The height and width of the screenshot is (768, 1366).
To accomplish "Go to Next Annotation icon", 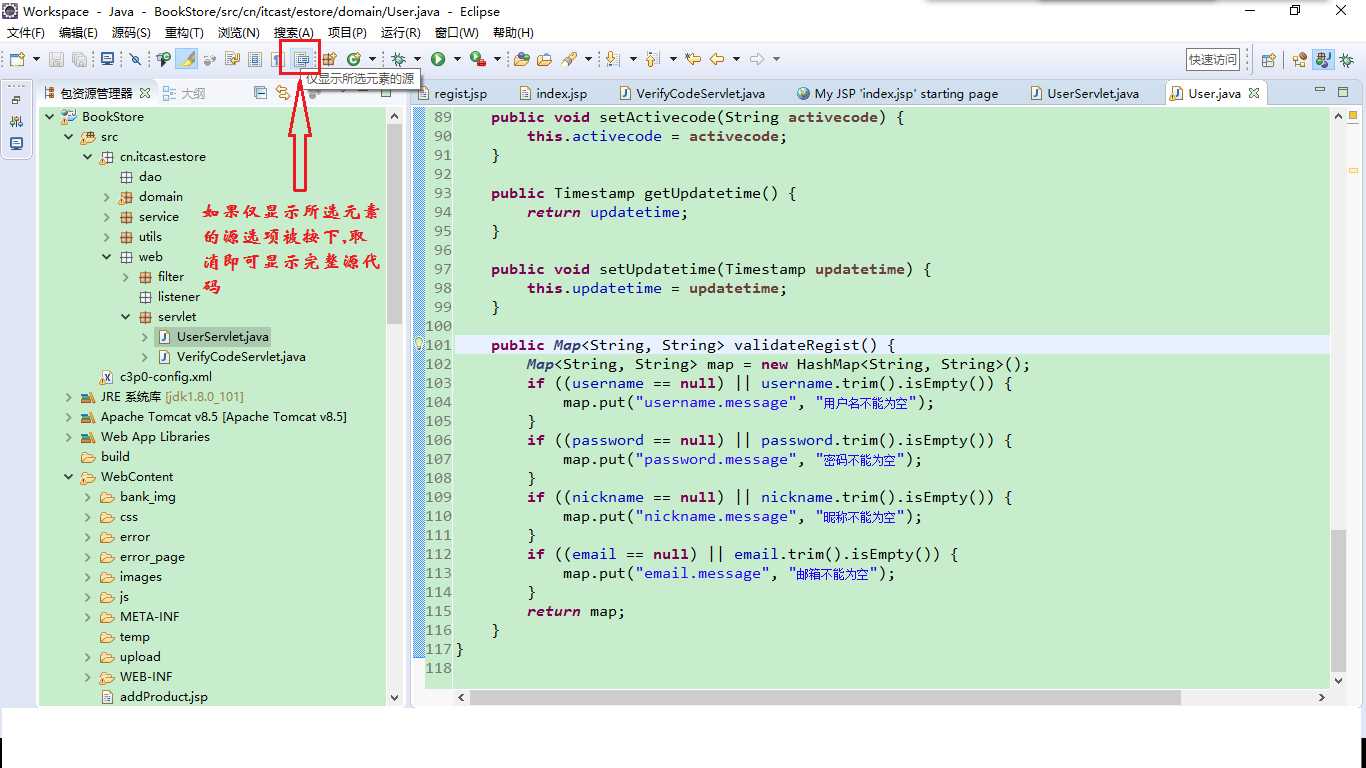I will (x=611, y=59).
